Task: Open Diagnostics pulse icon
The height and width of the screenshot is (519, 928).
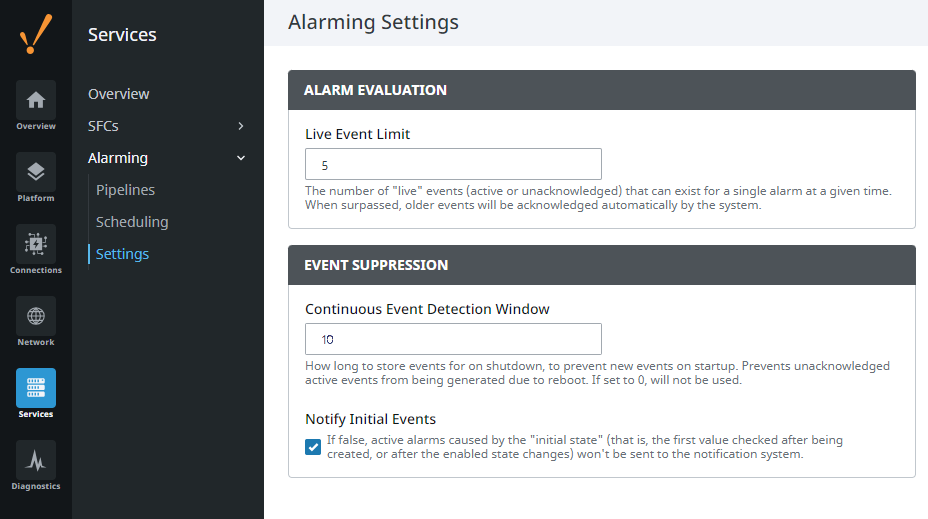Action: tap(36, 460)
